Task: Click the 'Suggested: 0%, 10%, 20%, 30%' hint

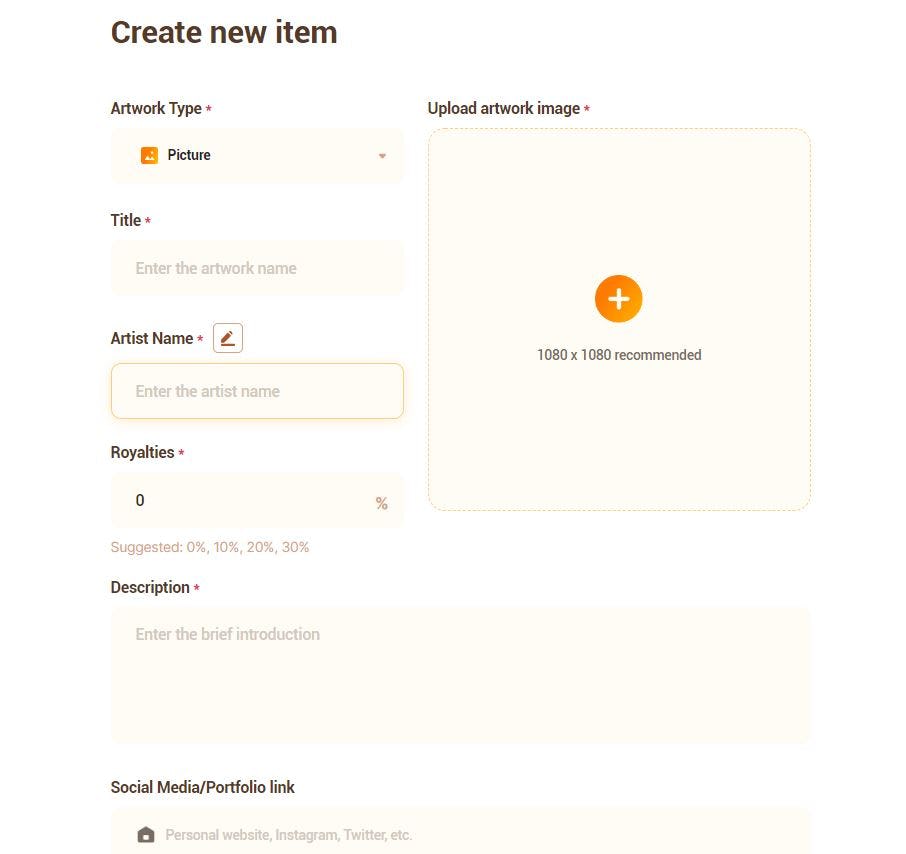Action: tap(210, 547)
